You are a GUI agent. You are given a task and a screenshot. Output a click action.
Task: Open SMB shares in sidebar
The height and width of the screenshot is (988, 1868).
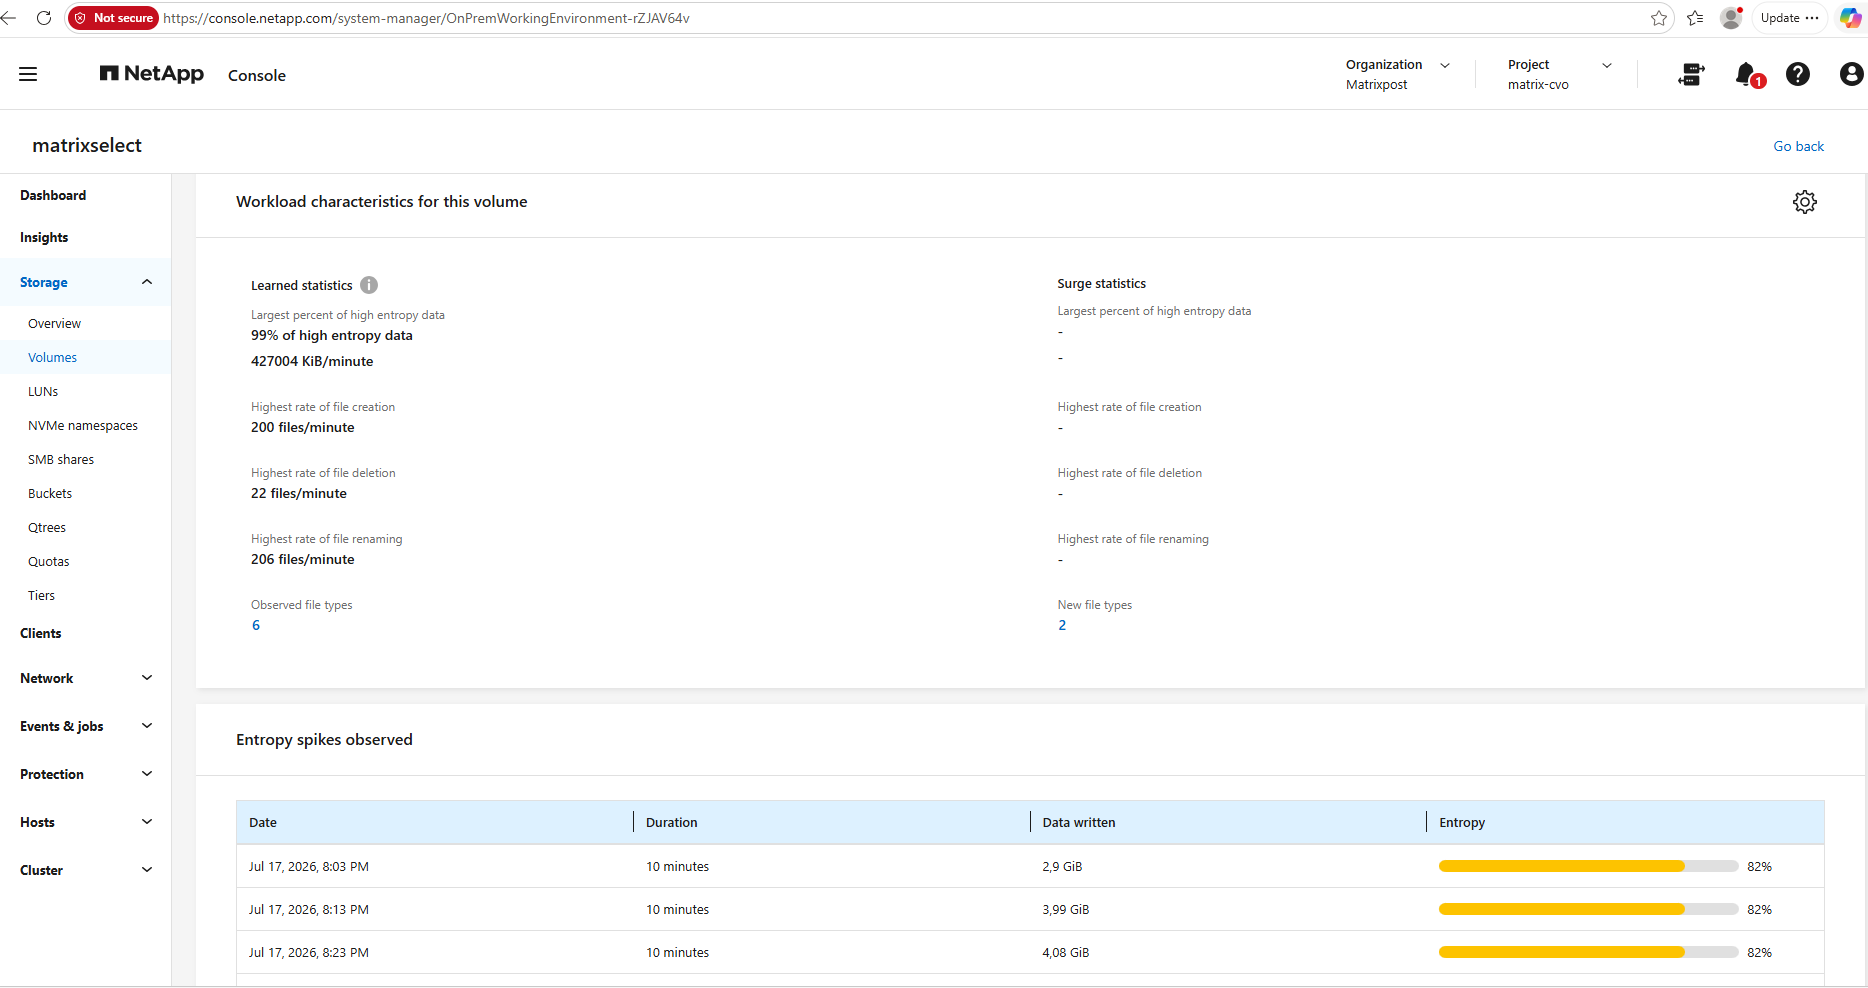click(61, 459)
